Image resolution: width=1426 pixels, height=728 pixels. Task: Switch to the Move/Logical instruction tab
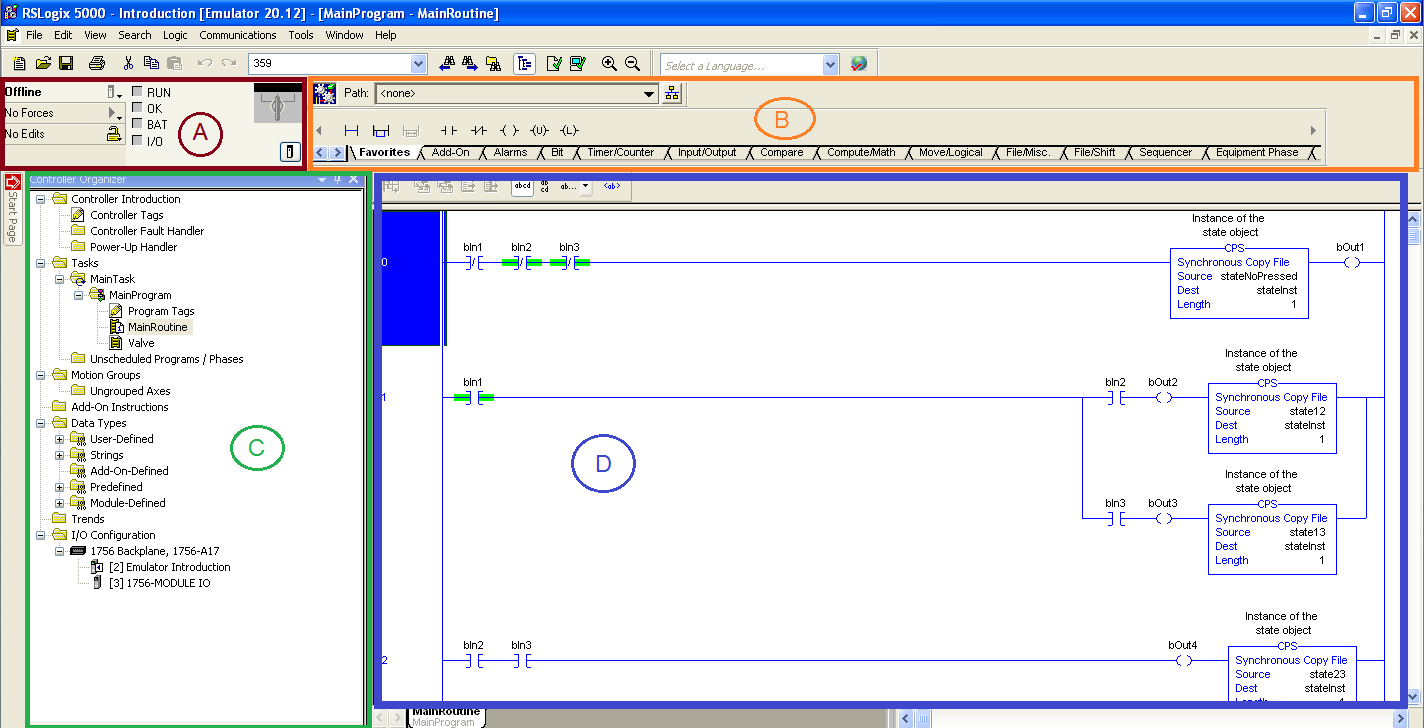[950, 153]
